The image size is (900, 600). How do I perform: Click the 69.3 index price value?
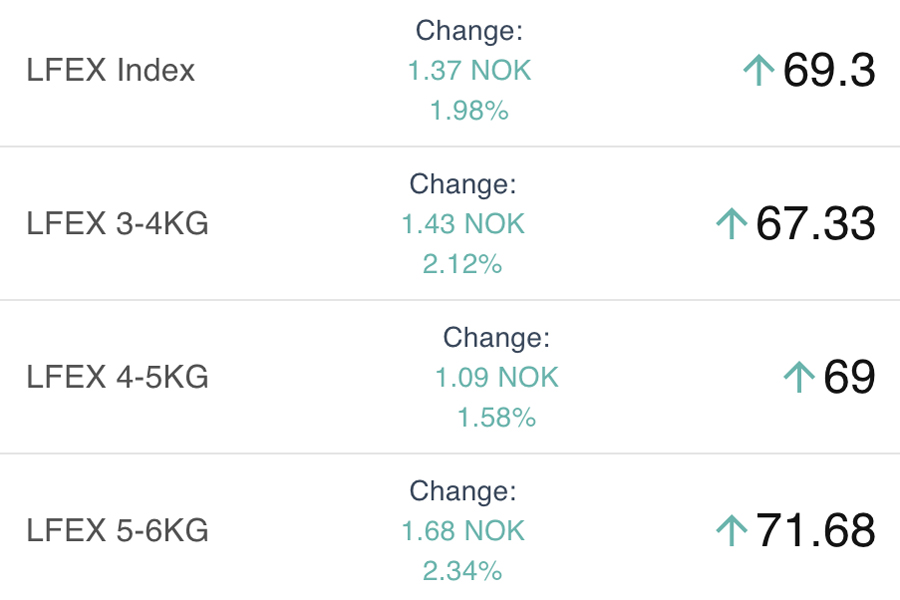(829, 71)
